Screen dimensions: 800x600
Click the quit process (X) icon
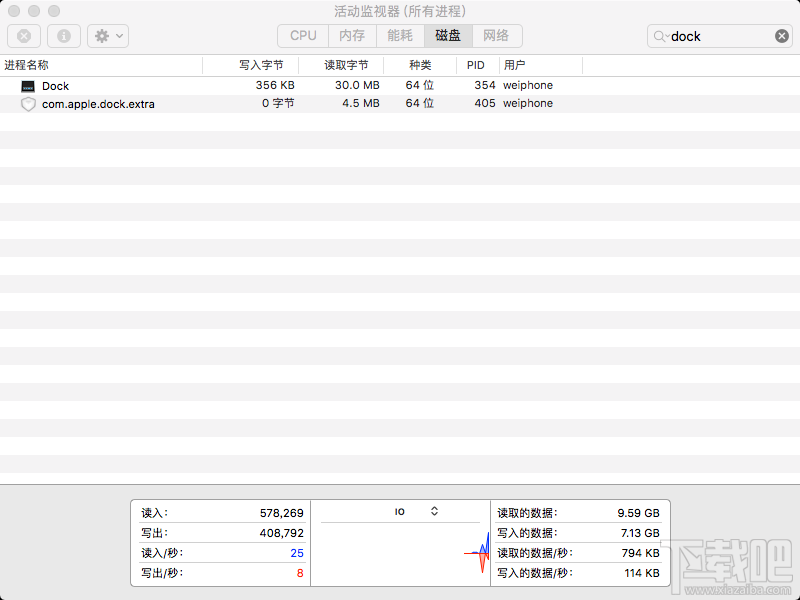(23, 36)
